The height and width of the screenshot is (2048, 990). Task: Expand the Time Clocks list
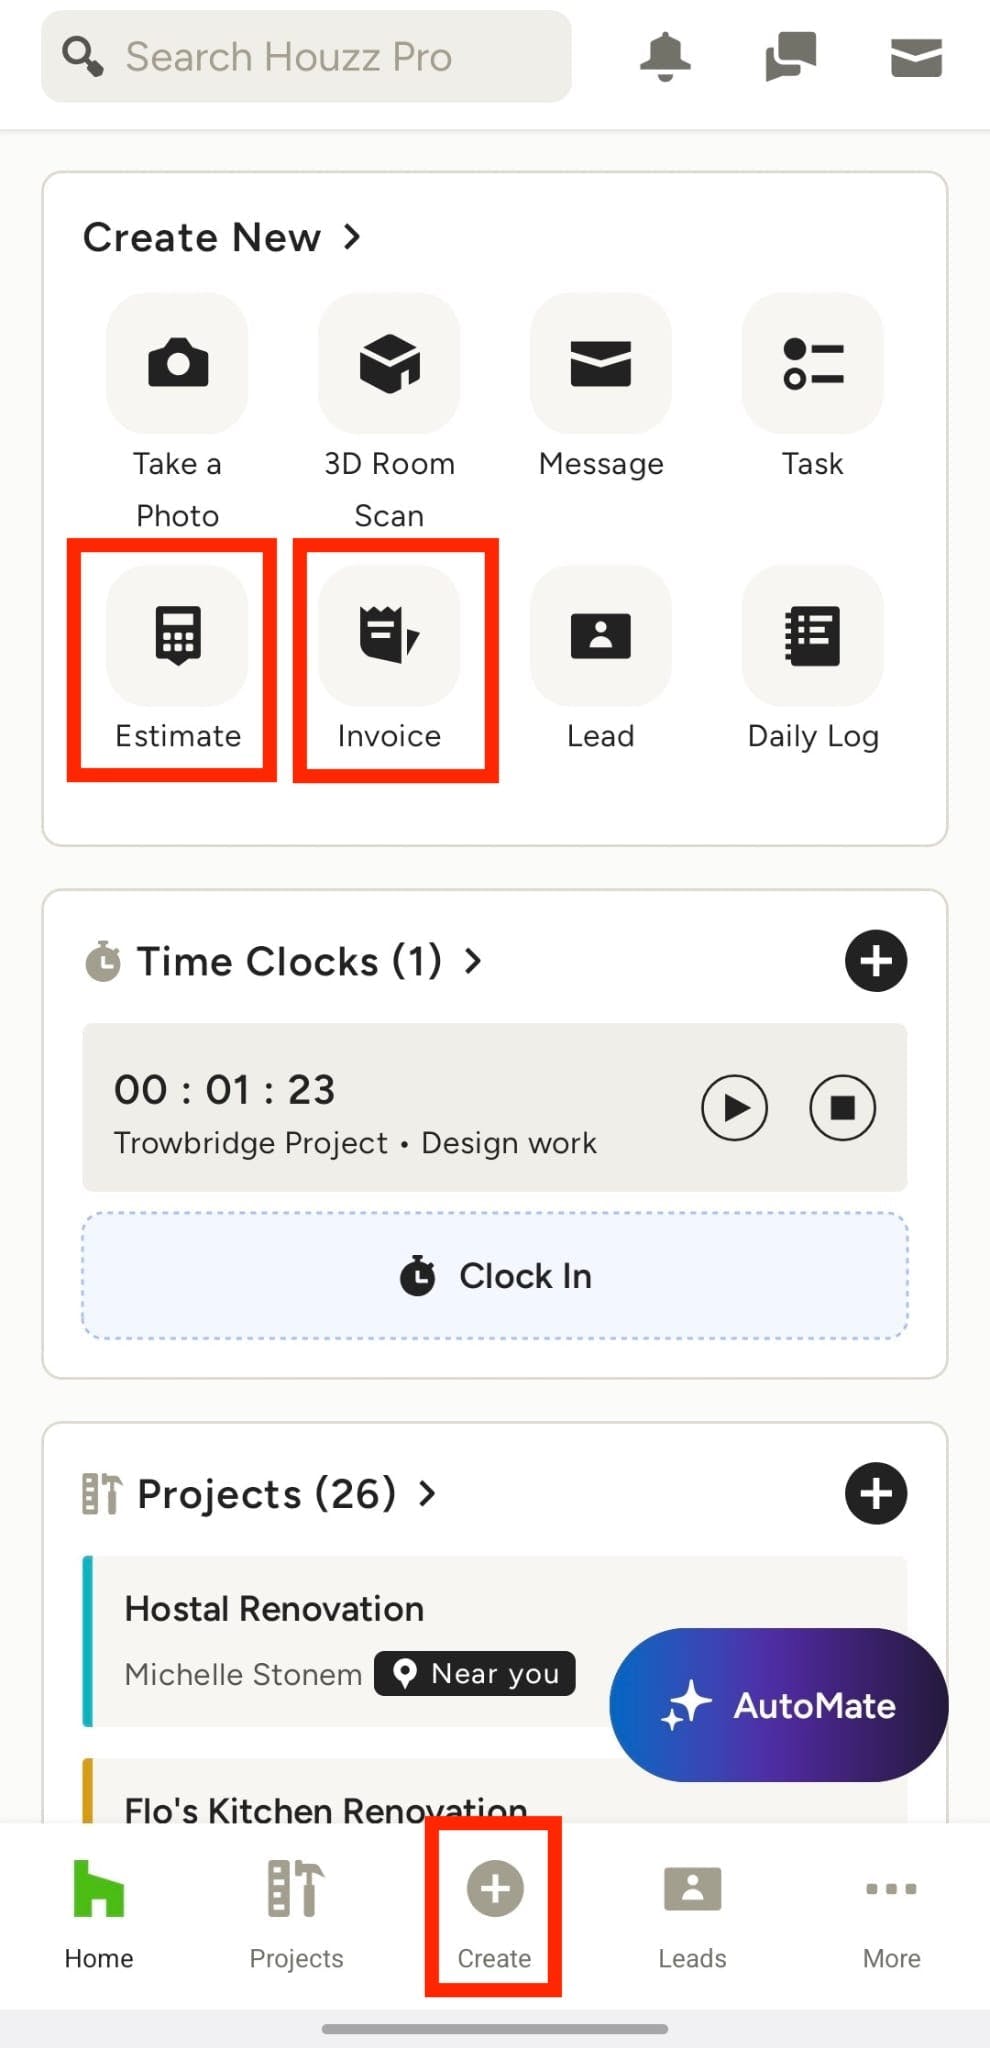click(x=473, y=961)
